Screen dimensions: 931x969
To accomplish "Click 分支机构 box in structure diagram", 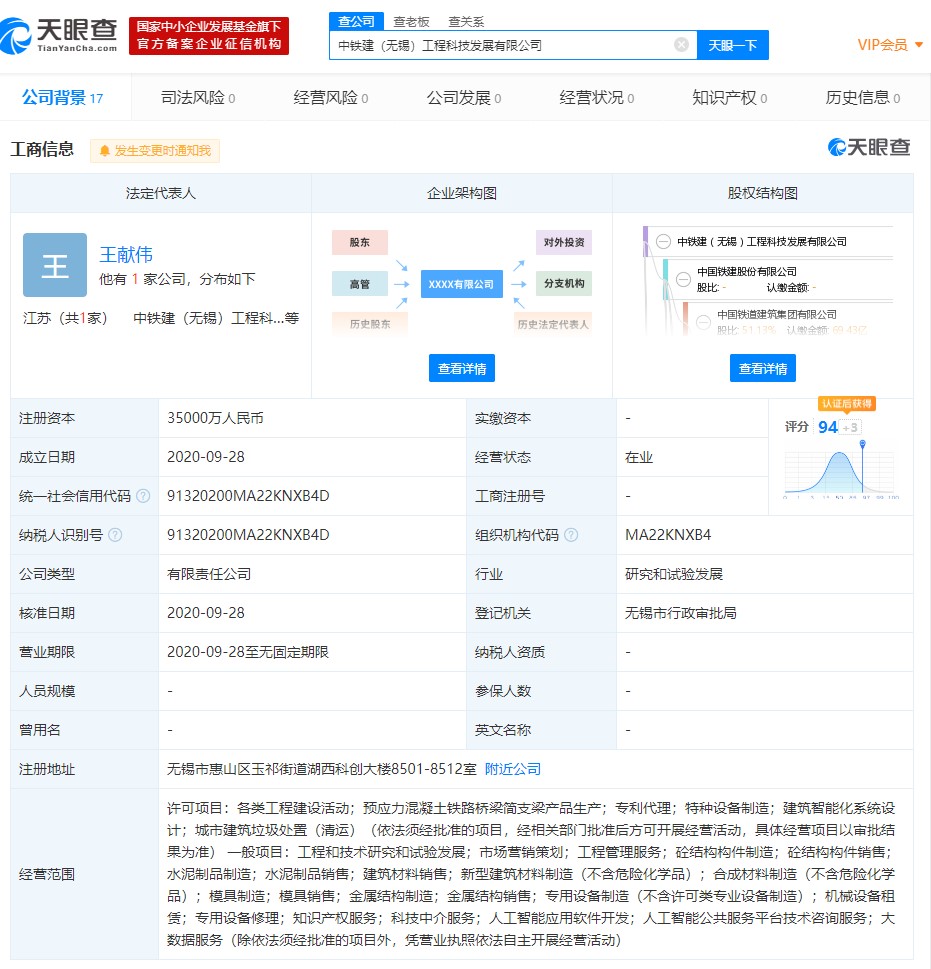I will [563, 283].
